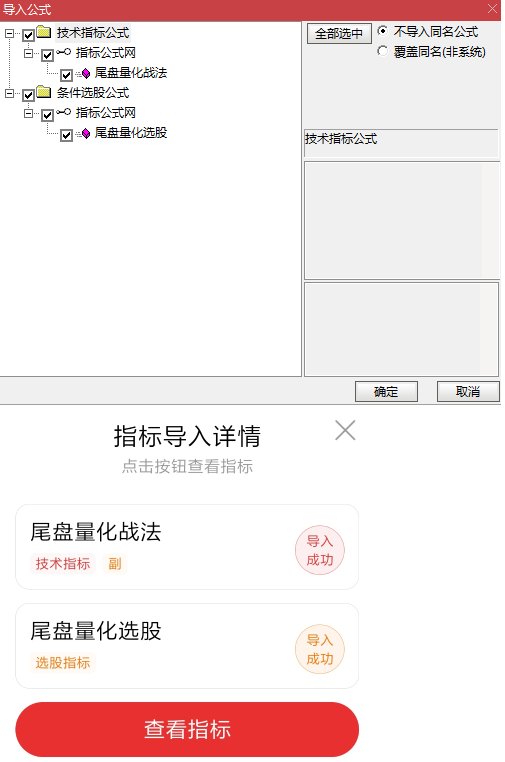505x762 pixels.
Task: Collapse 指标公式网 under 技术指标公式
Action: pyautogui.click(x=29, y=53)
